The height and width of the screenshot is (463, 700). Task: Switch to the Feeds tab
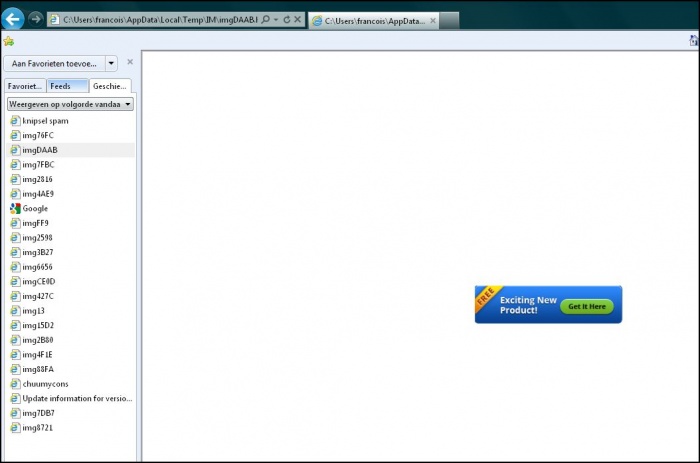point(67,86)
